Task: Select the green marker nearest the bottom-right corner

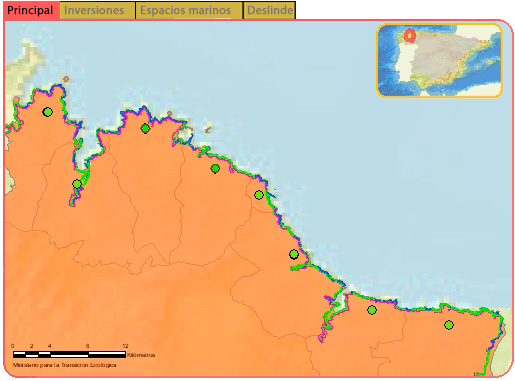Action: 449,325
